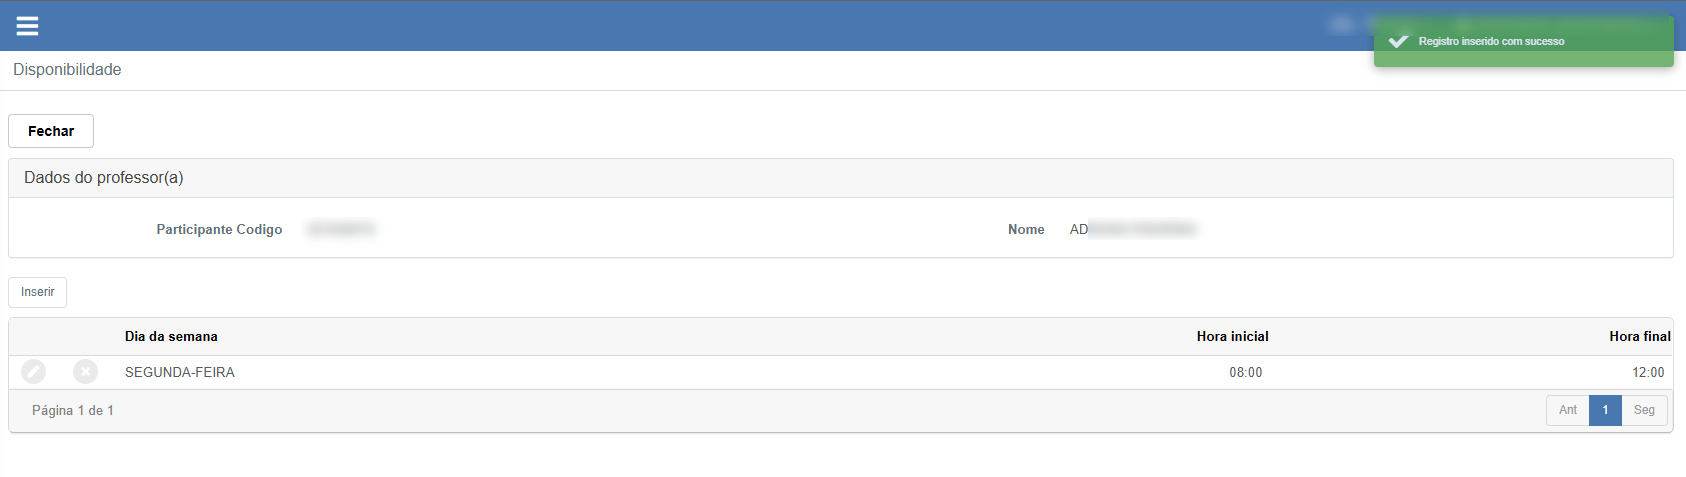Click the 'Dados do professor(a)' panel header
Image resolution: width=1686 pixels, height=477 pixels.
tap(104, 178)
